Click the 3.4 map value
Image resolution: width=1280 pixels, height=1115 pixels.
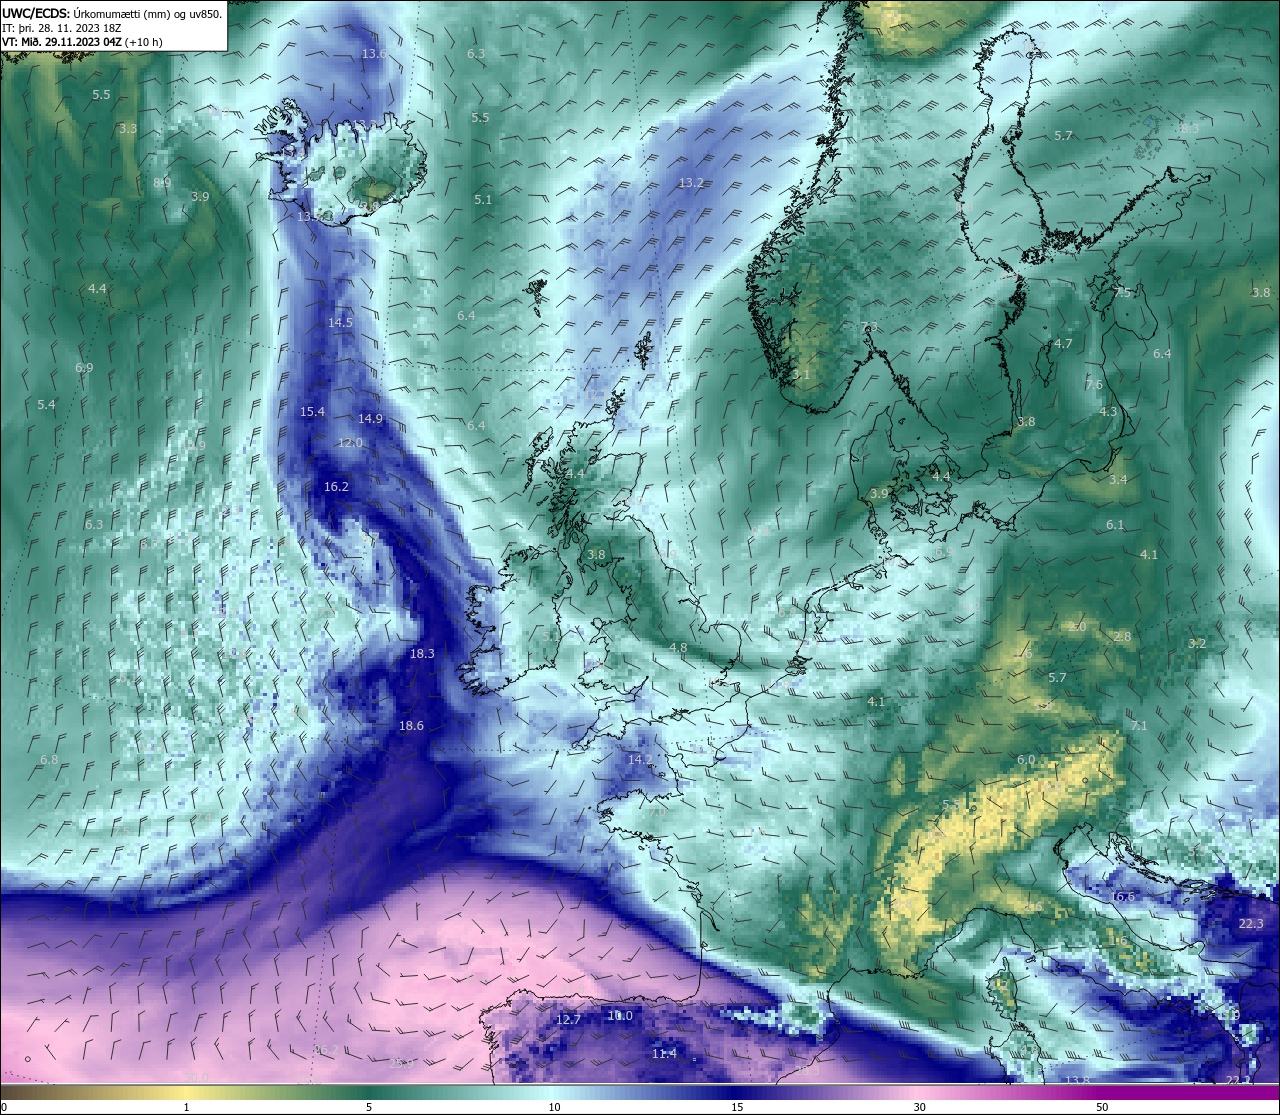(1118, 480)
